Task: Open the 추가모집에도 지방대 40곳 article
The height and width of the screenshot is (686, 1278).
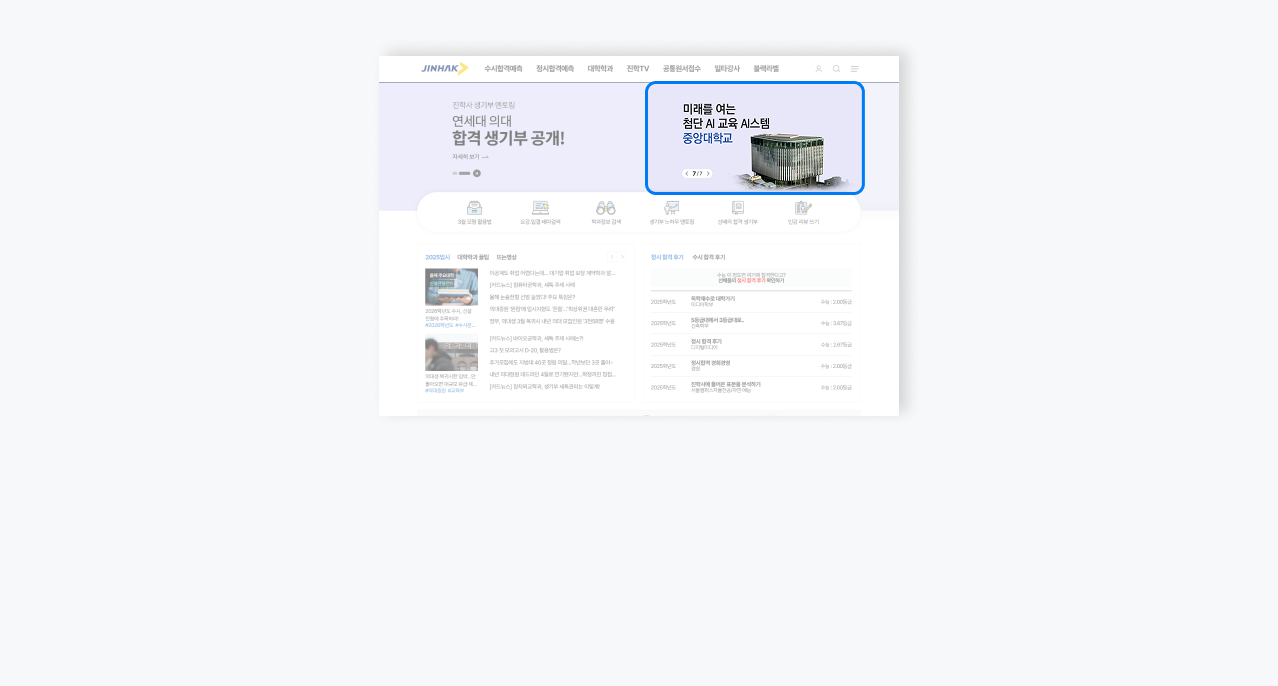Action: (x=552, y=362)
